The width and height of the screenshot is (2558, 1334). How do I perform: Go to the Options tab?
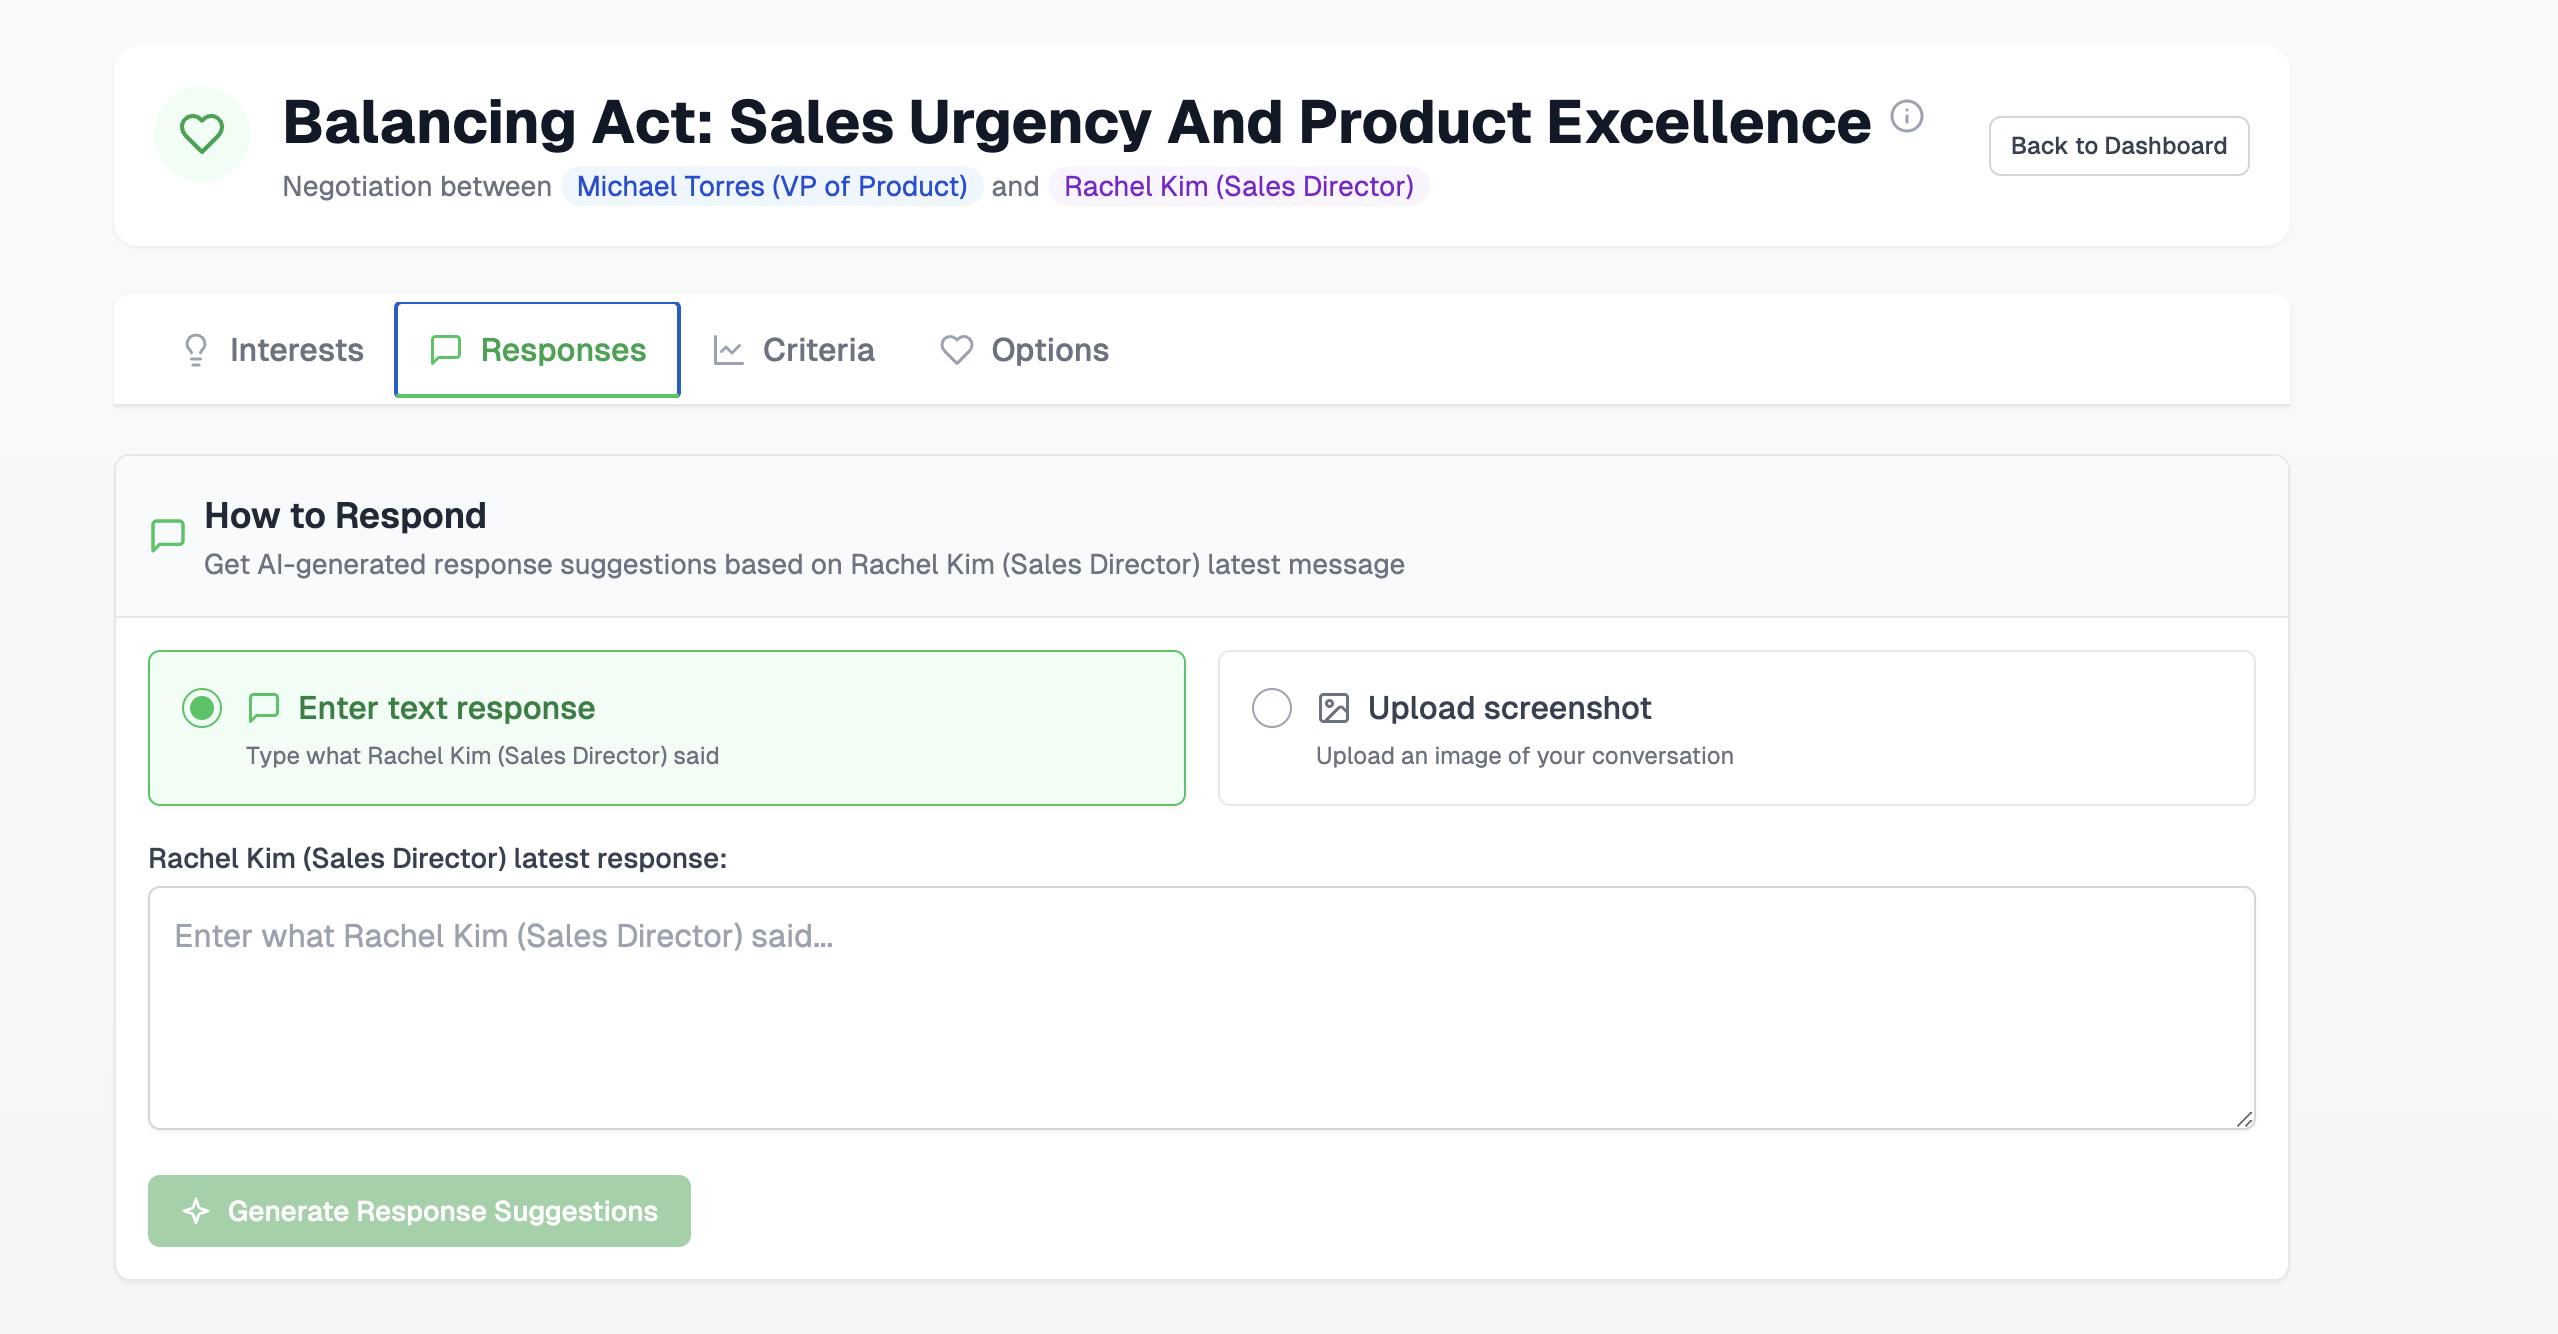tap(1024, 350)
